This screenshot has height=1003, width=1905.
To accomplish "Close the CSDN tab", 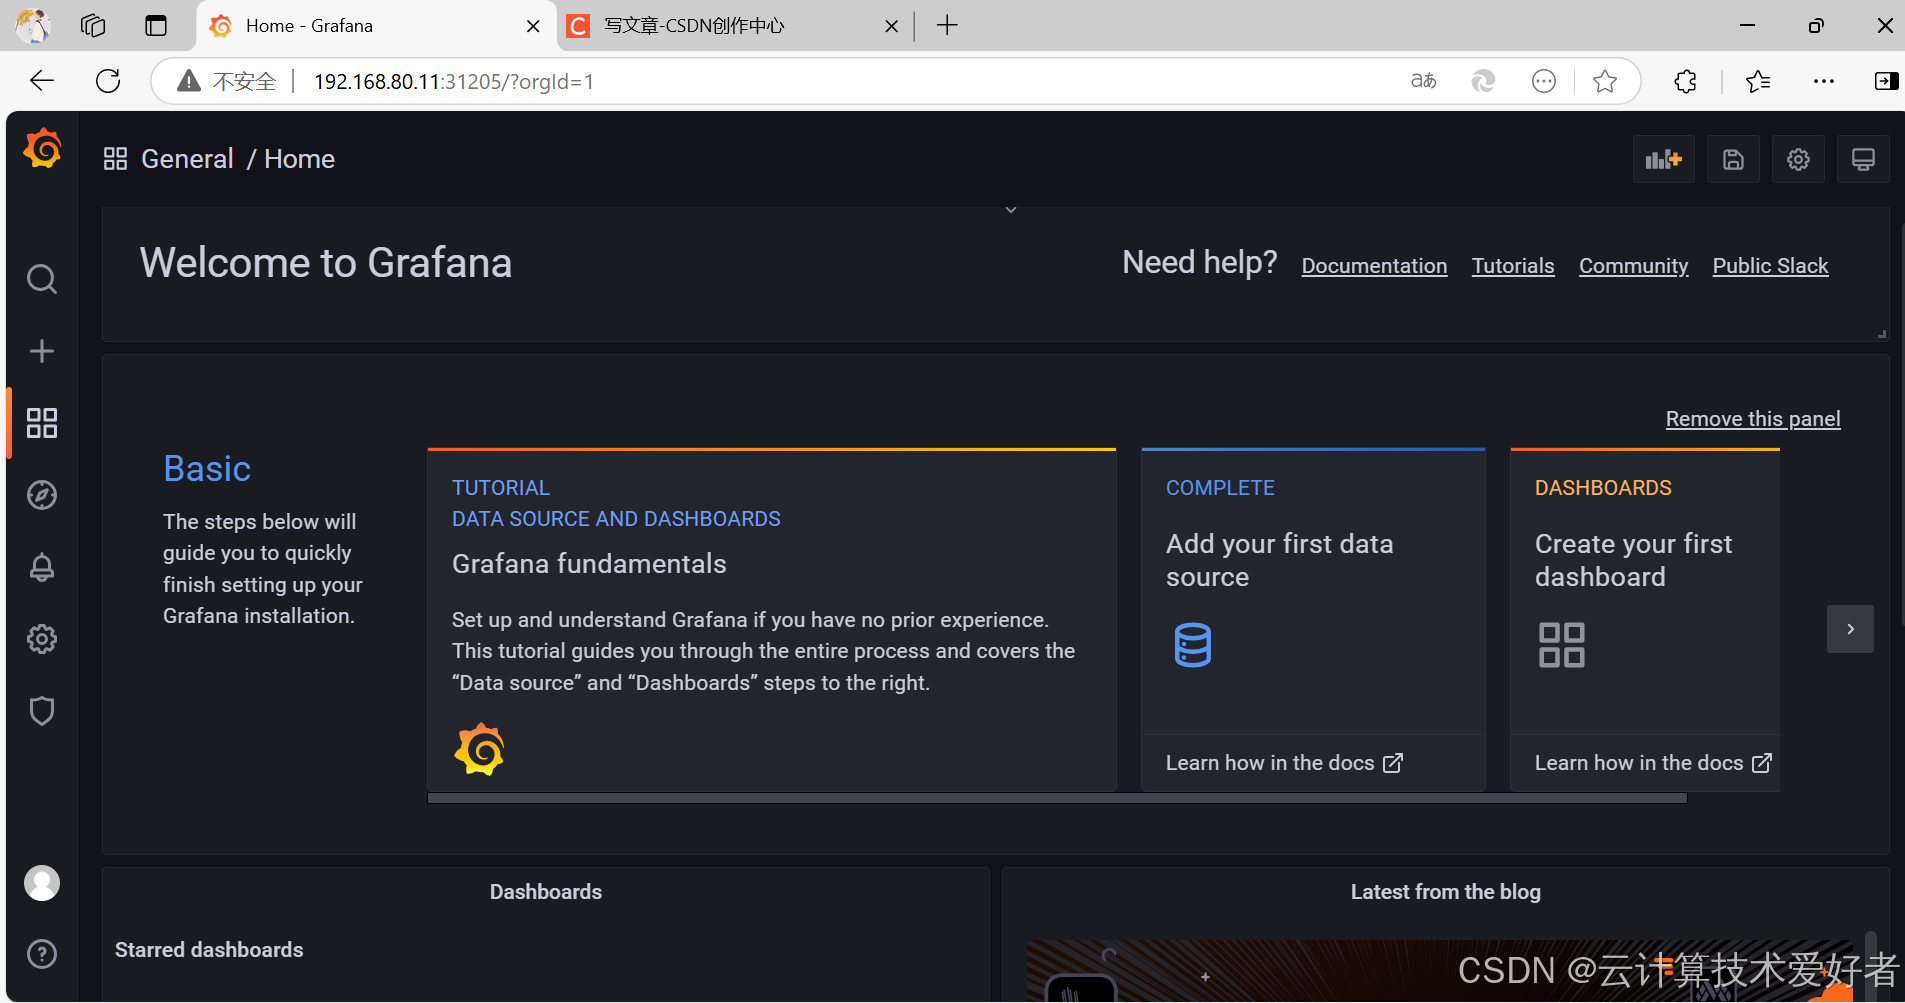I will coord(891,26).
